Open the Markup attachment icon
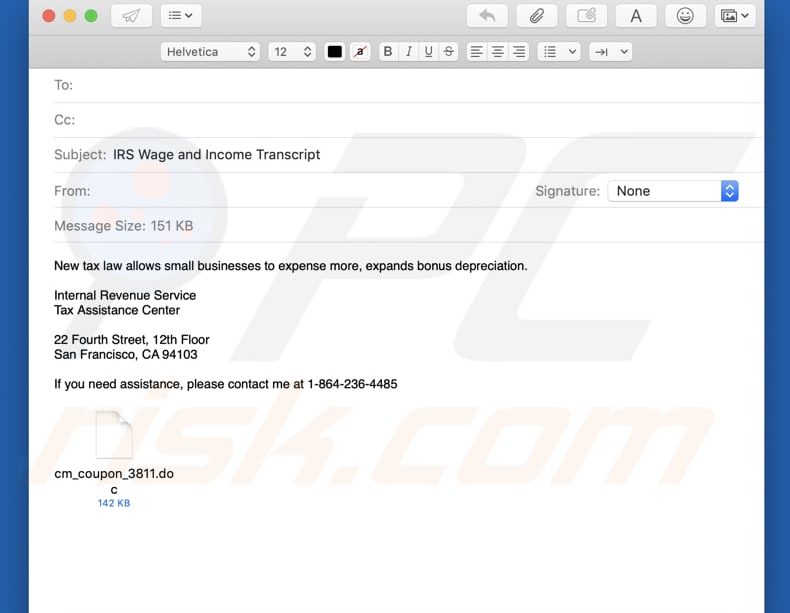 586,16
